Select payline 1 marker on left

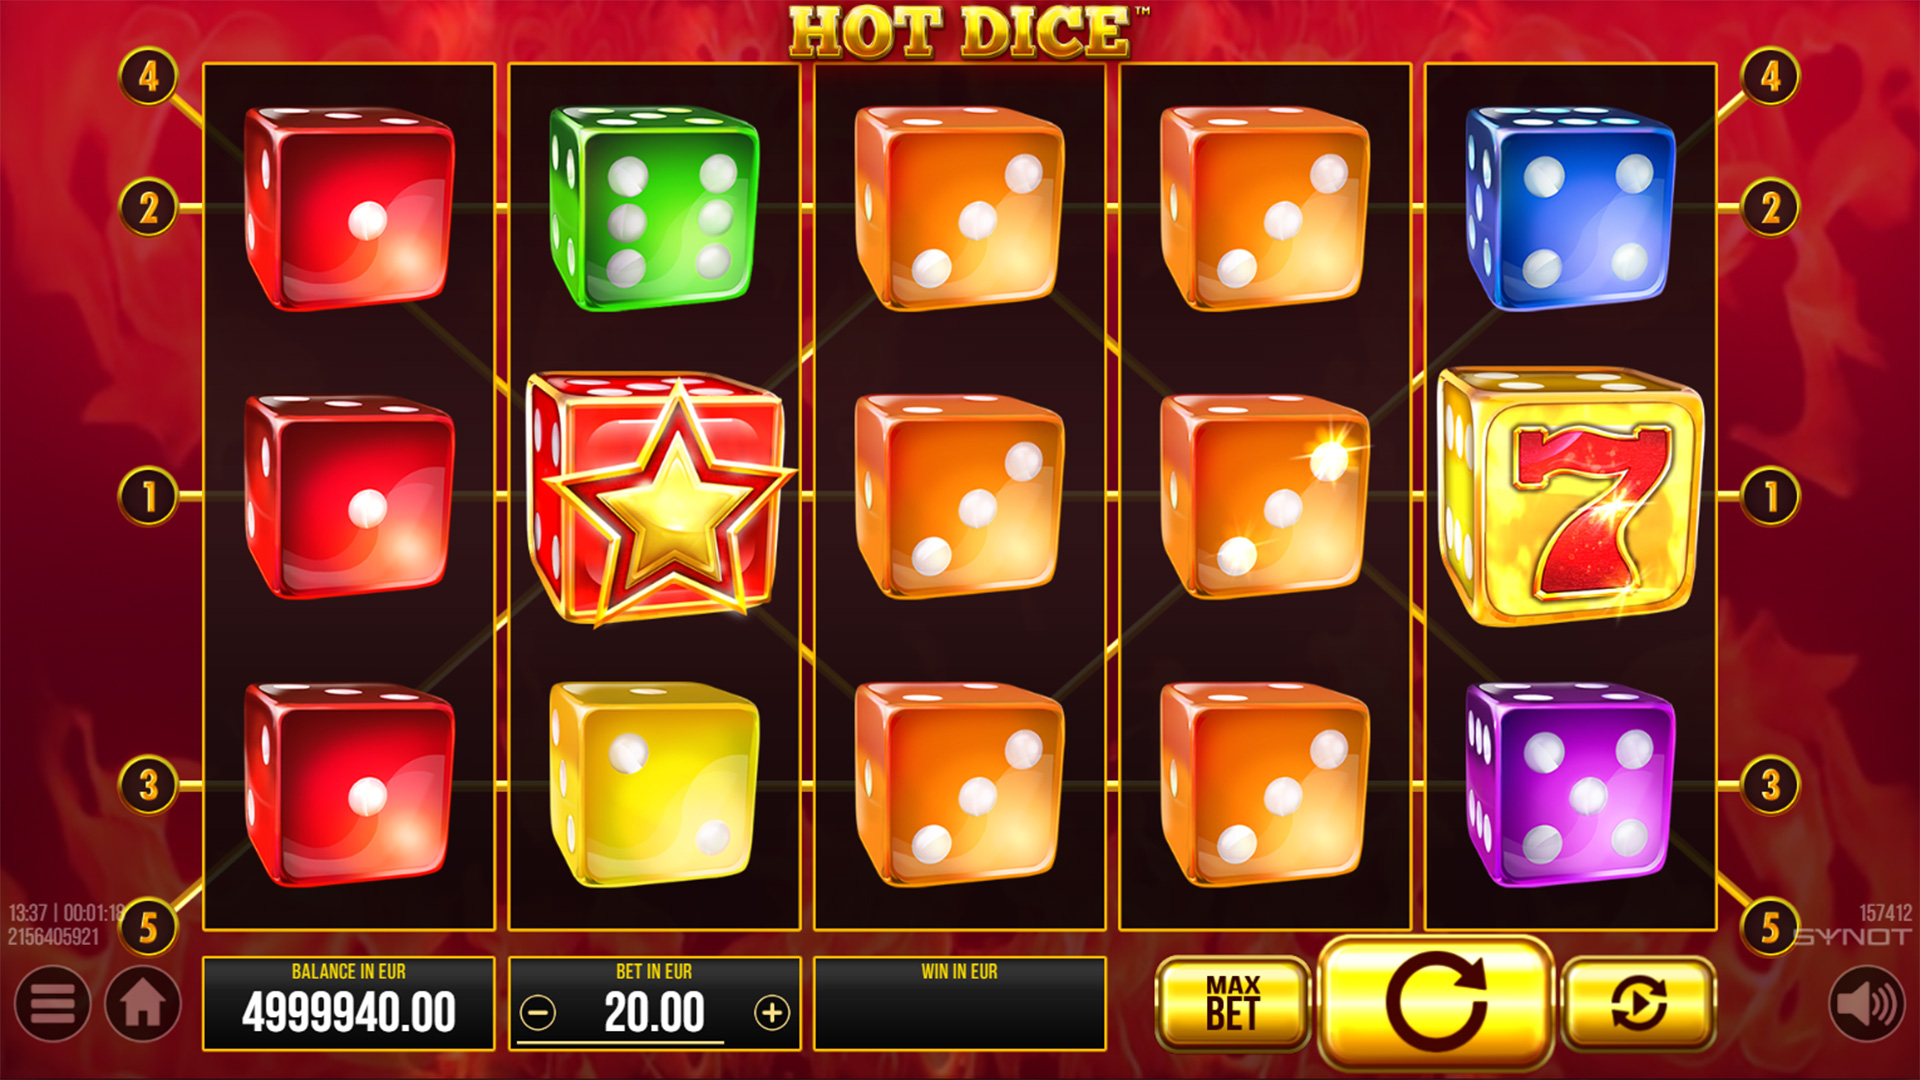click(149, 497)
